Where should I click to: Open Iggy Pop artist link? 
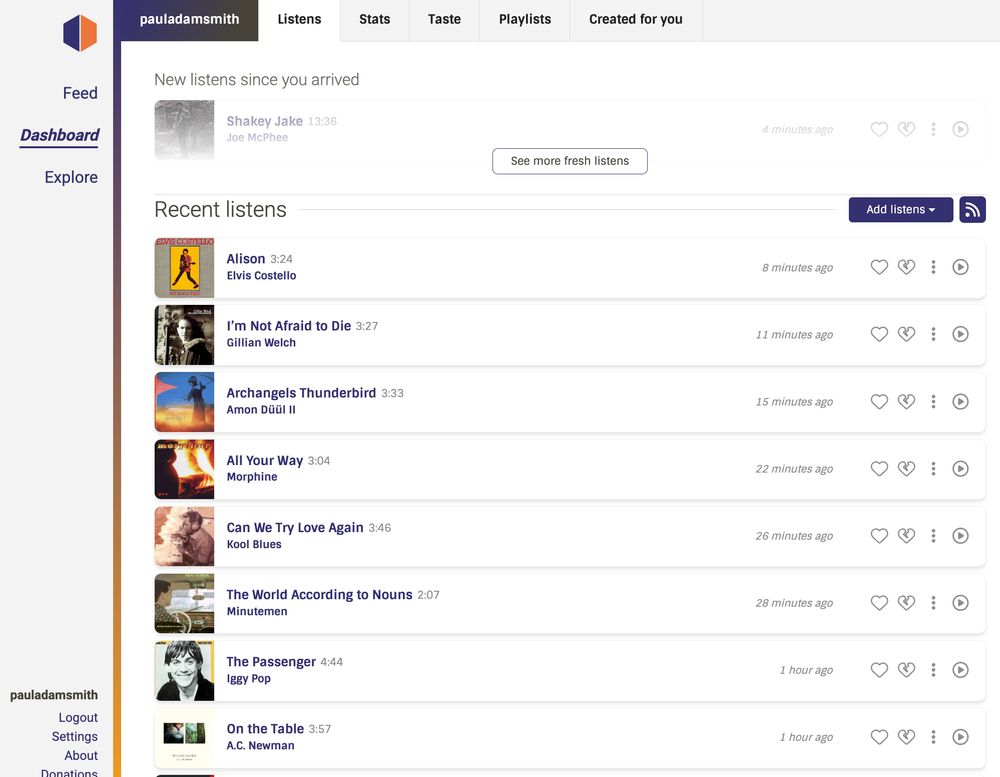click(x=248, y=678)
